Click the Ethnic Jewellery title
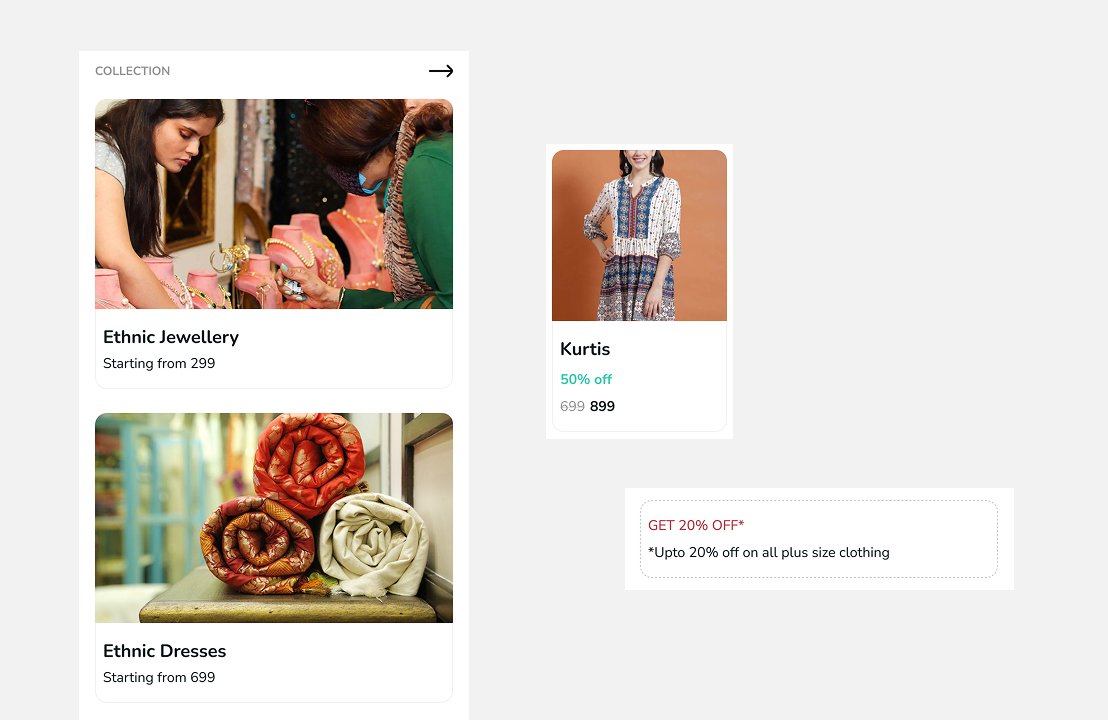Image resolution: width=1108 pixels, height=720 pixels. tap(171, 337)
